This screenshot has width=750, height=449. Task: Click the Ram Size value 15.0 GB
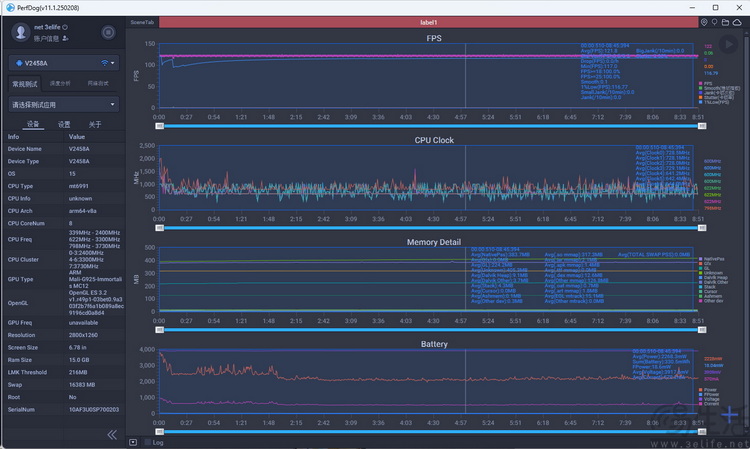79,360
